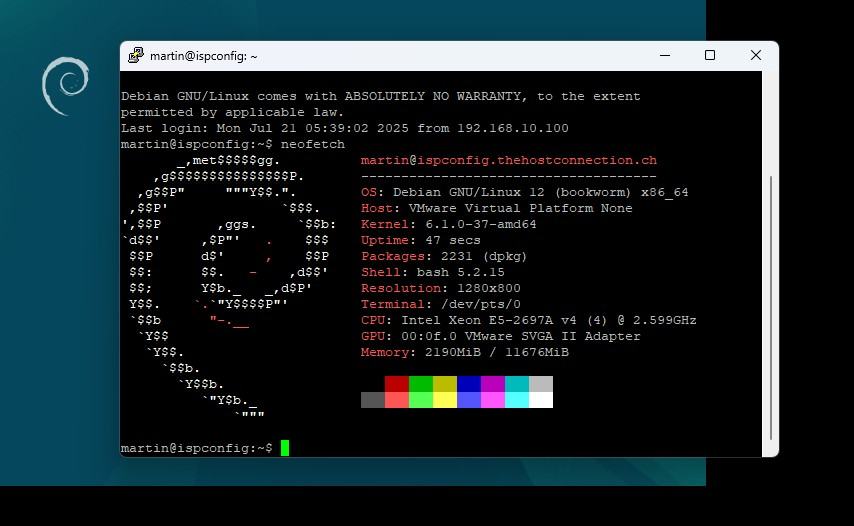Click the bright red color block
The image size is (854, 526).
(396, 400)
